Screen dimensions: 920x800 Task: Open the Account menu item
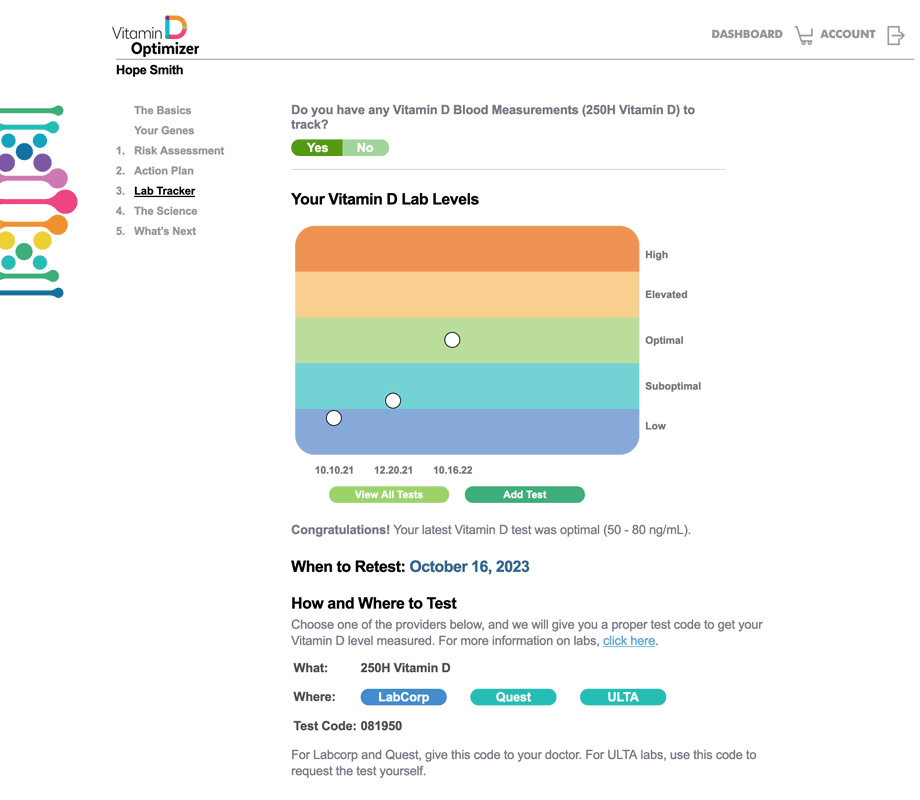(x=847, y=34)
